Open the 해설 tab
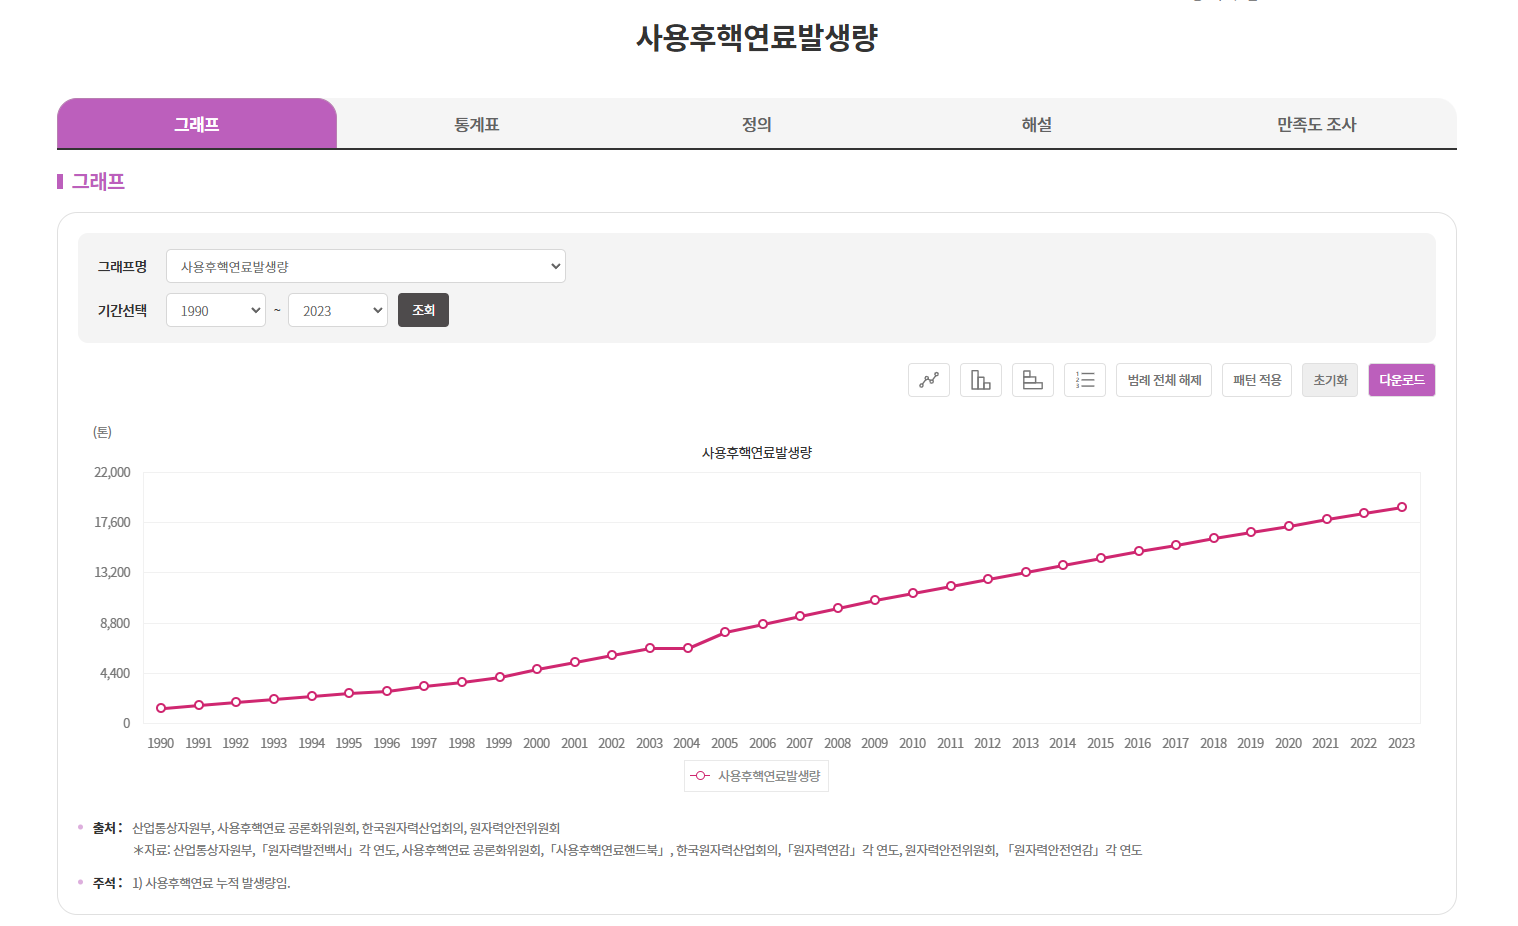This screenshot has width=1518, height=926. (x=1037, y=124)
